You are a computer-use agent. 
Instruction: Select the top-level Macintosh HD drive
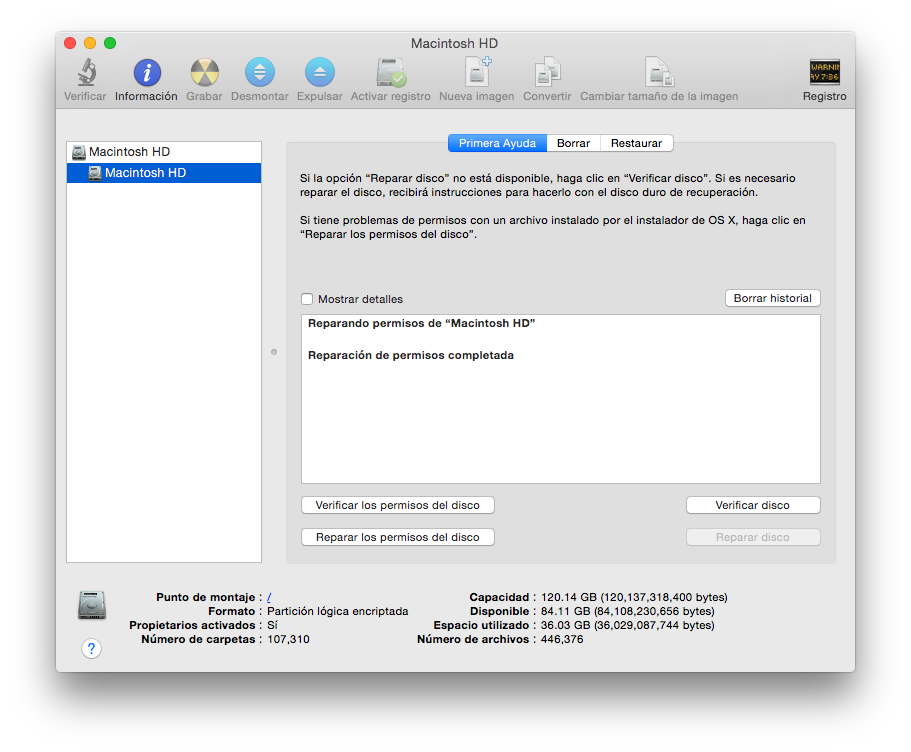(x=129, y=152)
